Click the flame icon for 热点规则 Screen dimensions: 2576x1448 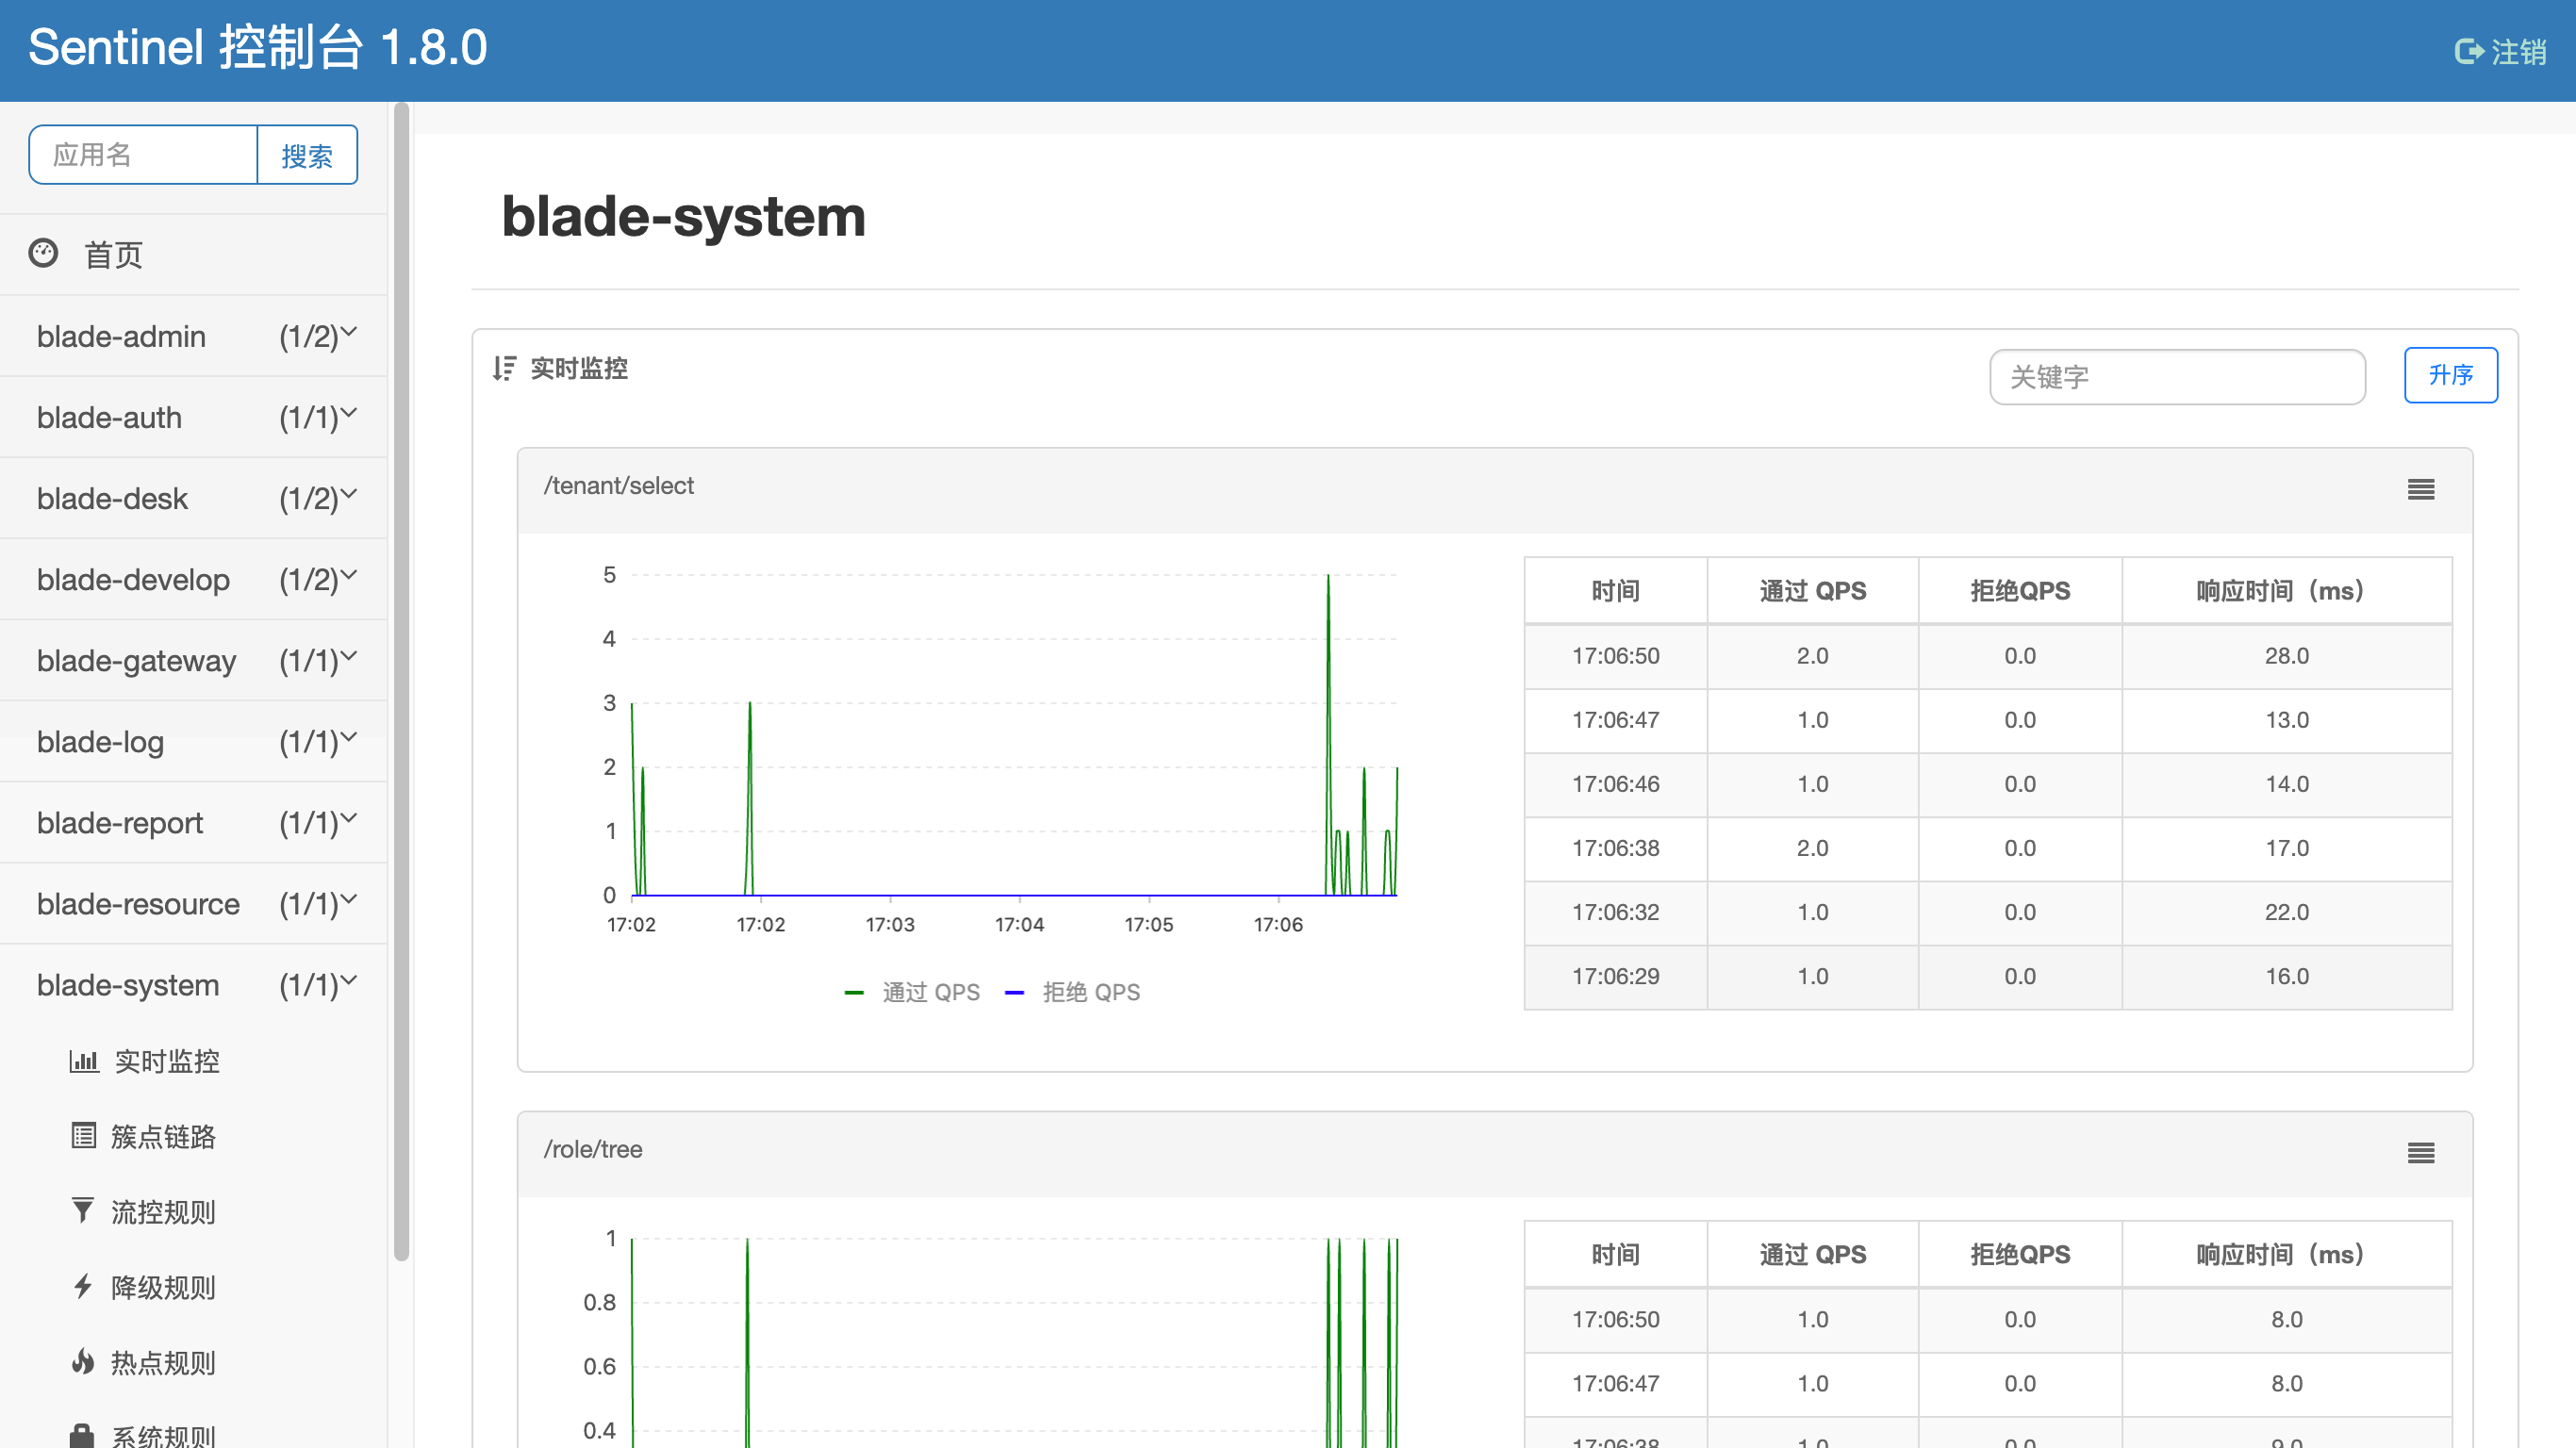click(83, 1361)
